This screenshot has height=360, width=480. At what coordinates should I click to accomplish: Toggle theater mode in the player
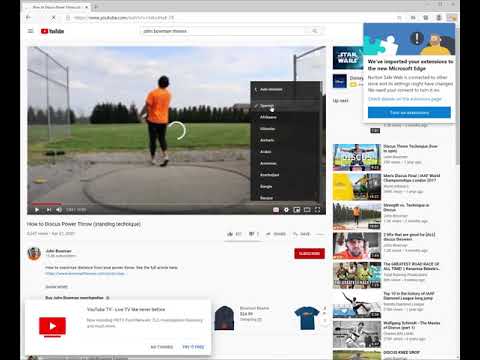[x=307, y=210]
